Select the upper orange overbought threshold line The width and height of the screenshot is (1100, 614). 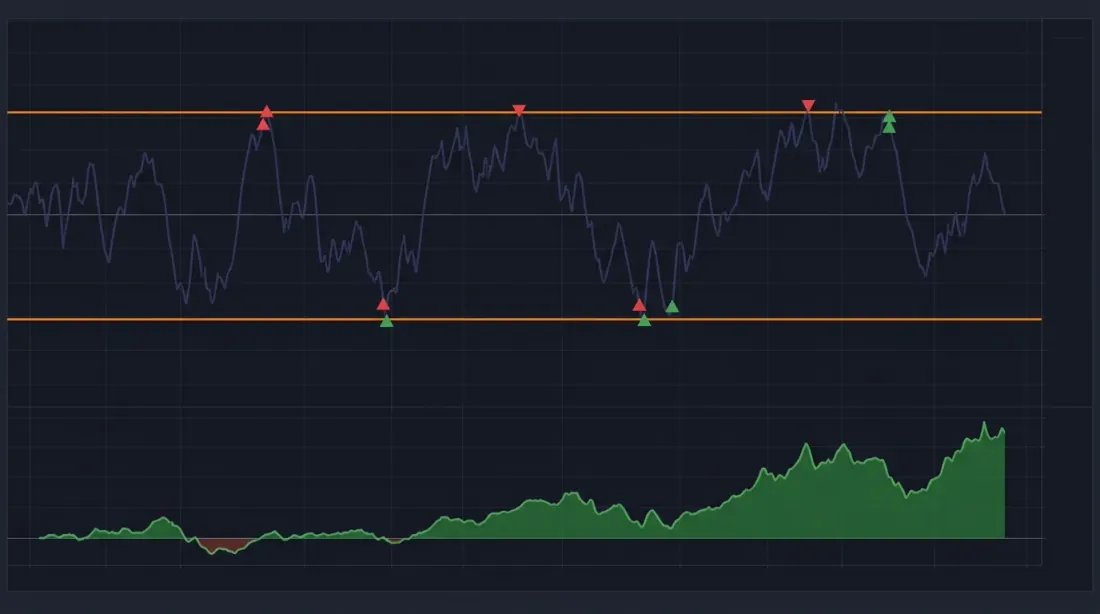tap(150, 113)
